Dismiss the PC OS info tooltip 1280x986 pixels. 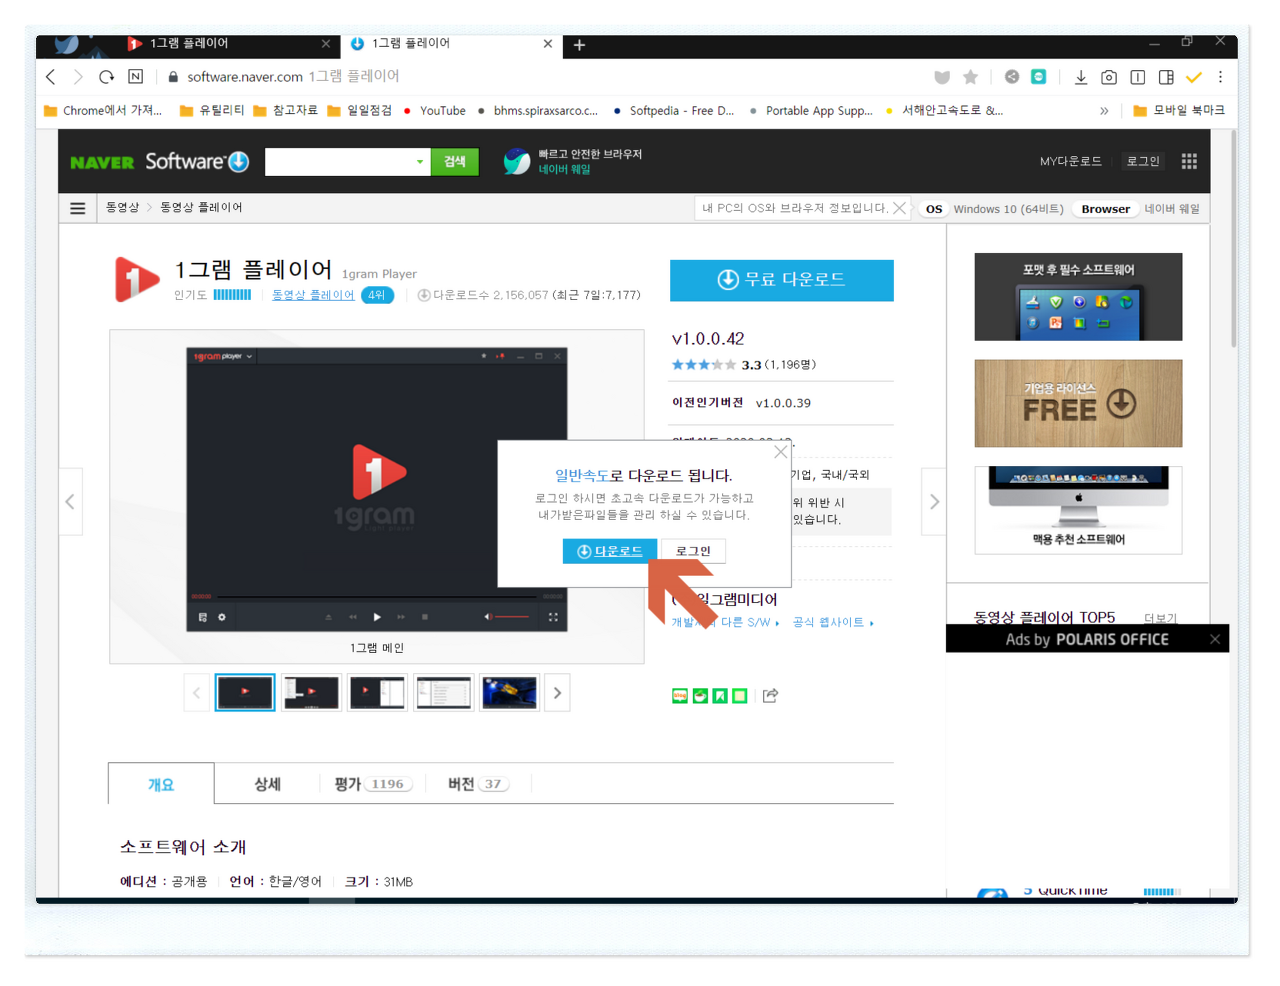[x=899, y=208]
